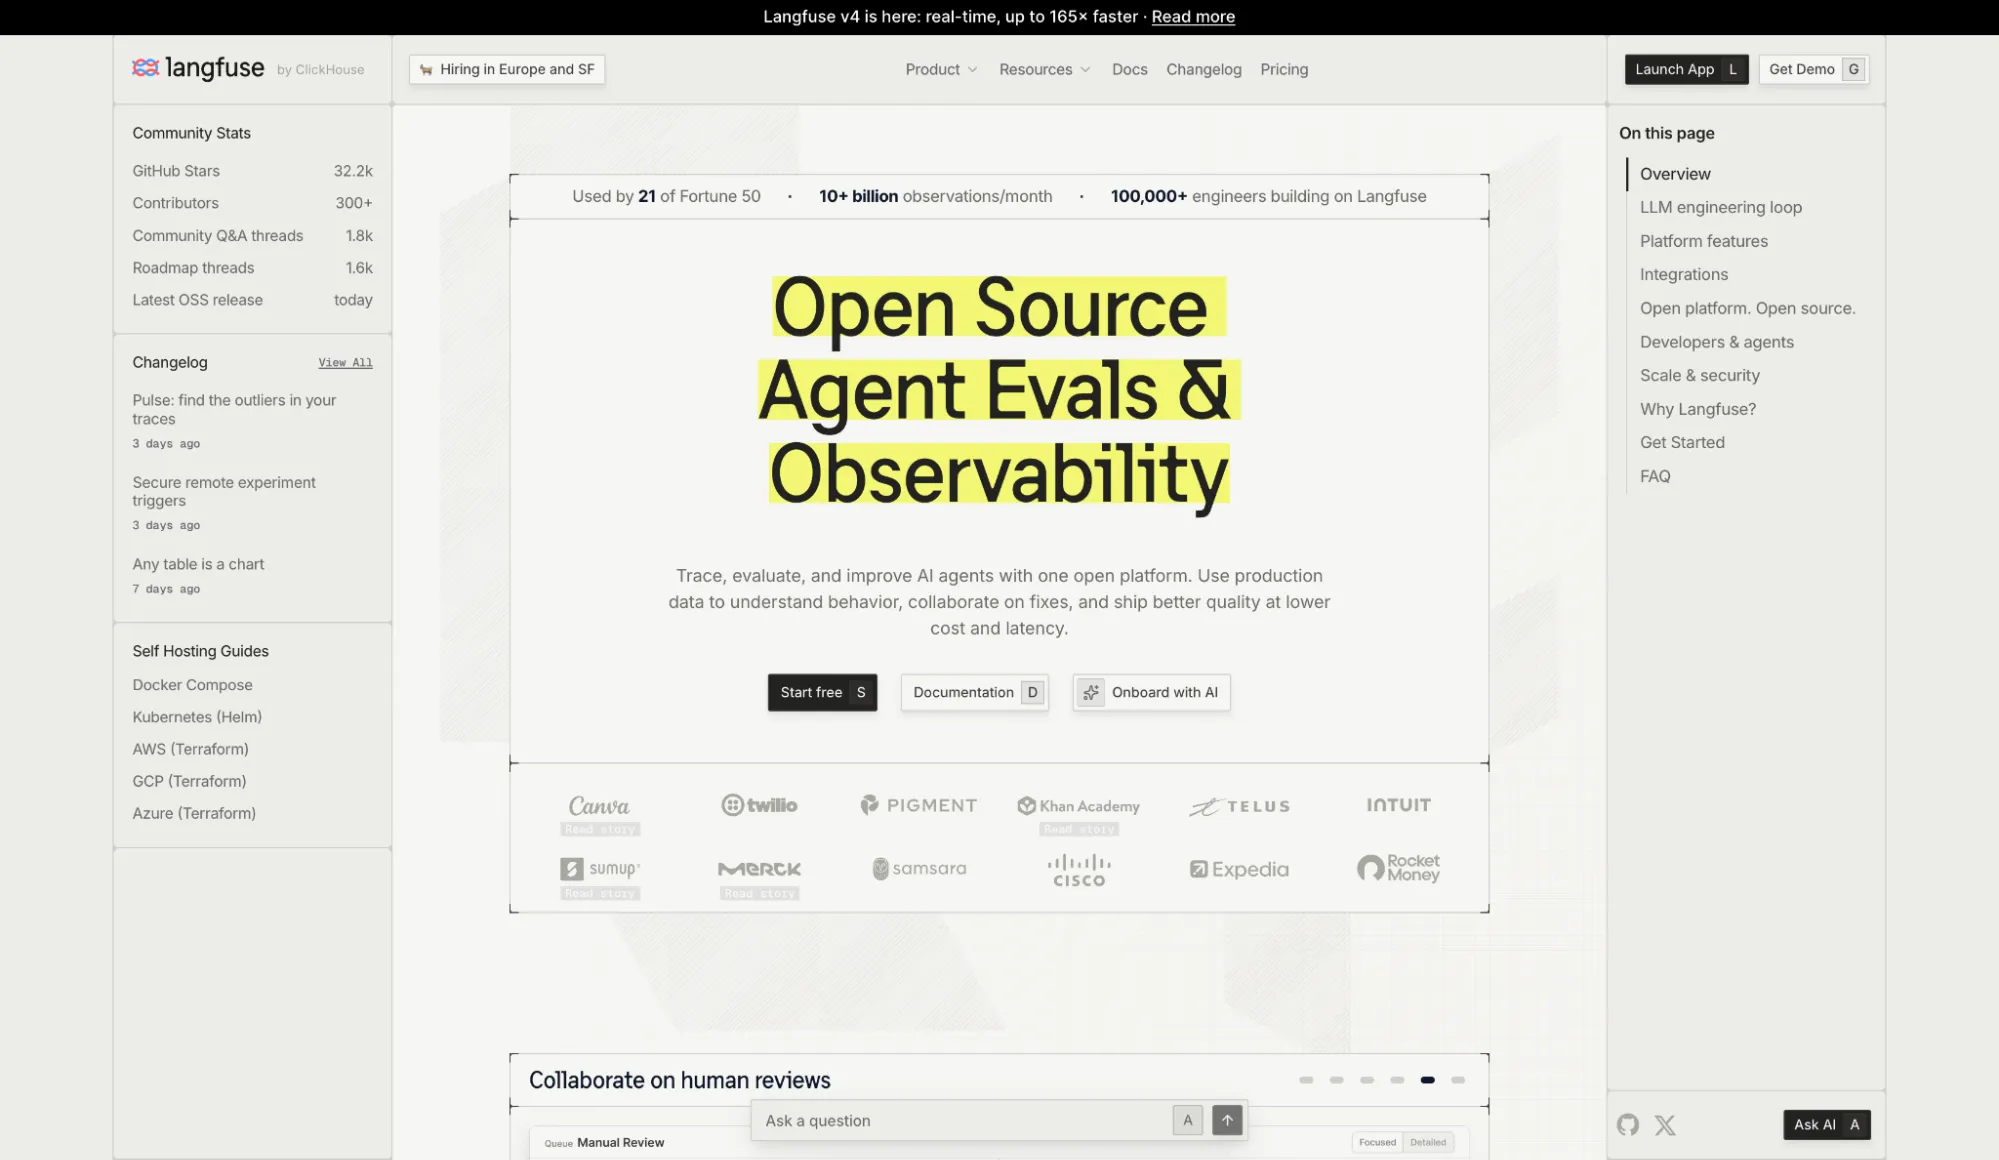
Task: Click the Cisco customer logo
Action: (1079, 869)
